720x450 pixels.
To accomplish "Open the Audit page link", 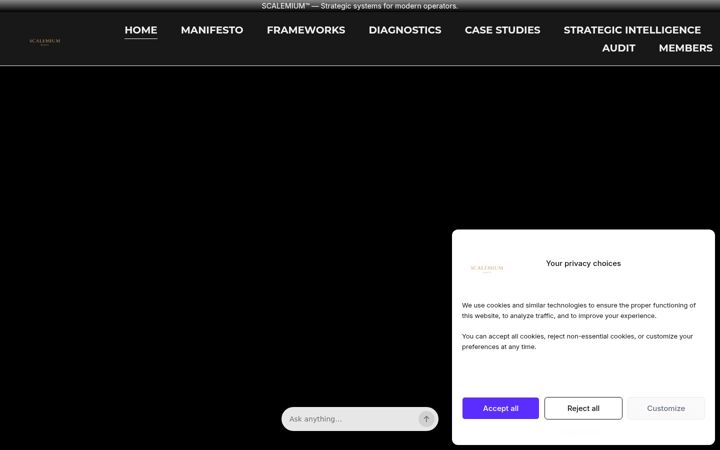I will point(619,48).
